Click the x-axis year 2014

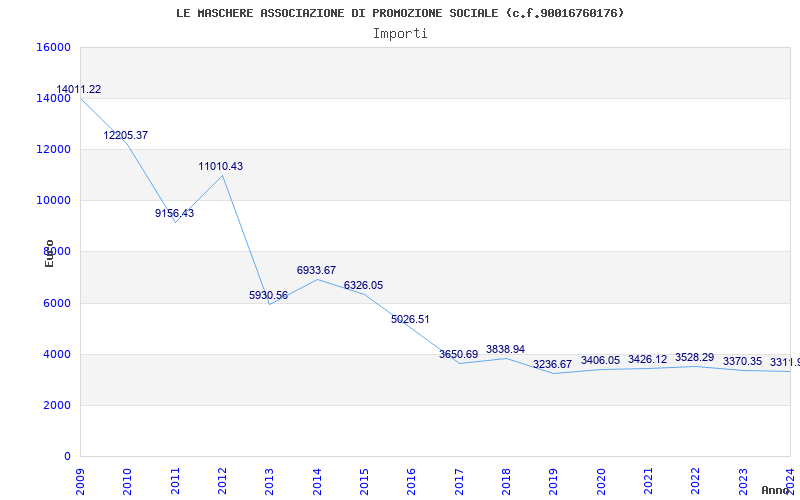(317, 481)
